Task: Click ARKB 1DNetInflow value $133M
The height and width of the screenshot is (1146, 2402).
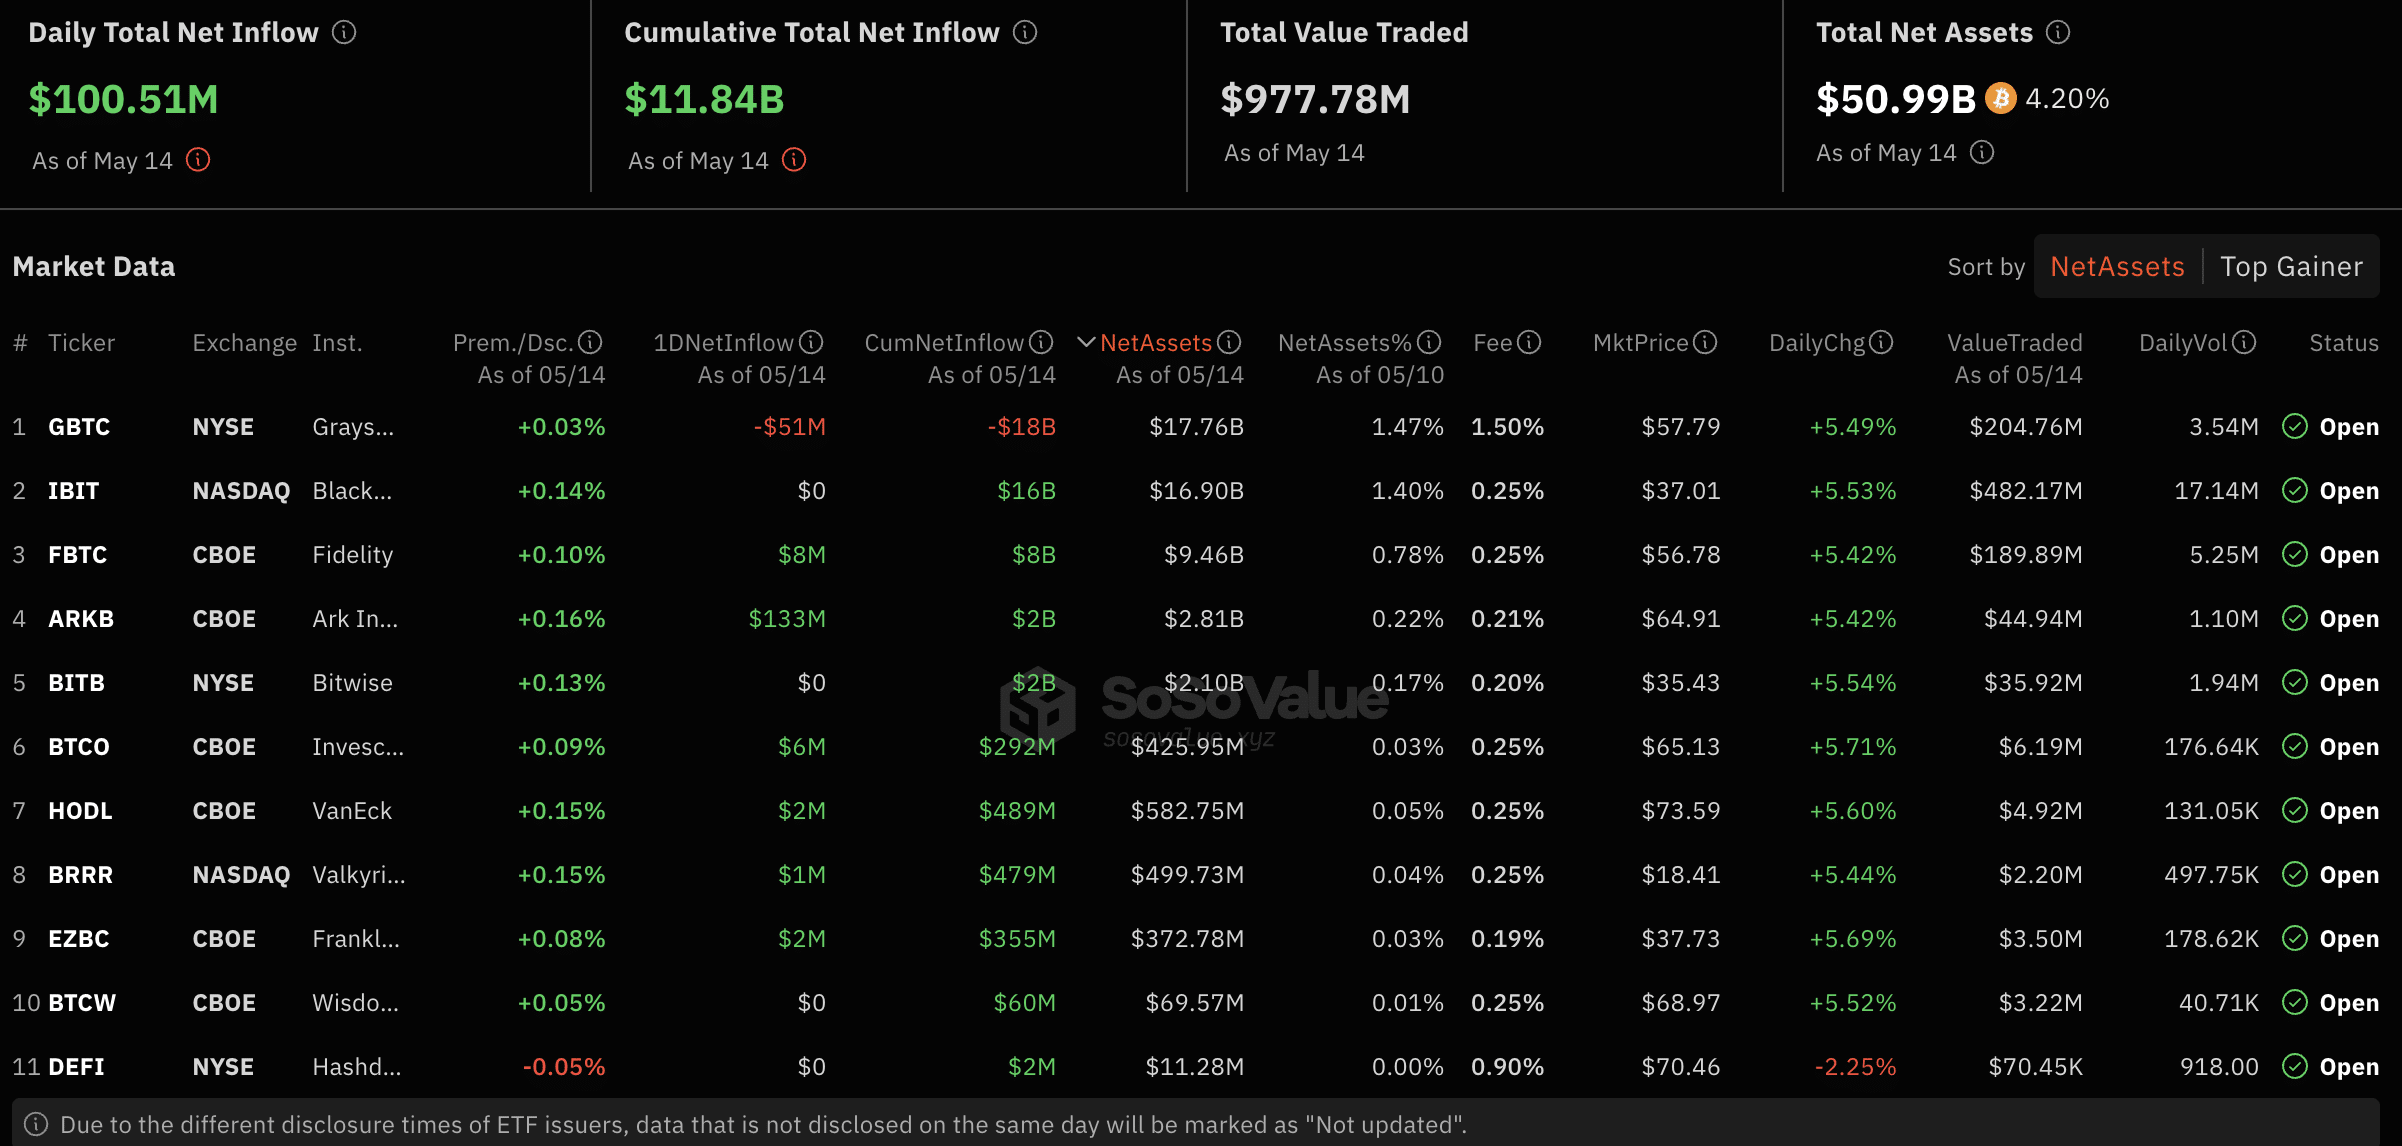Action: [787, 619]
